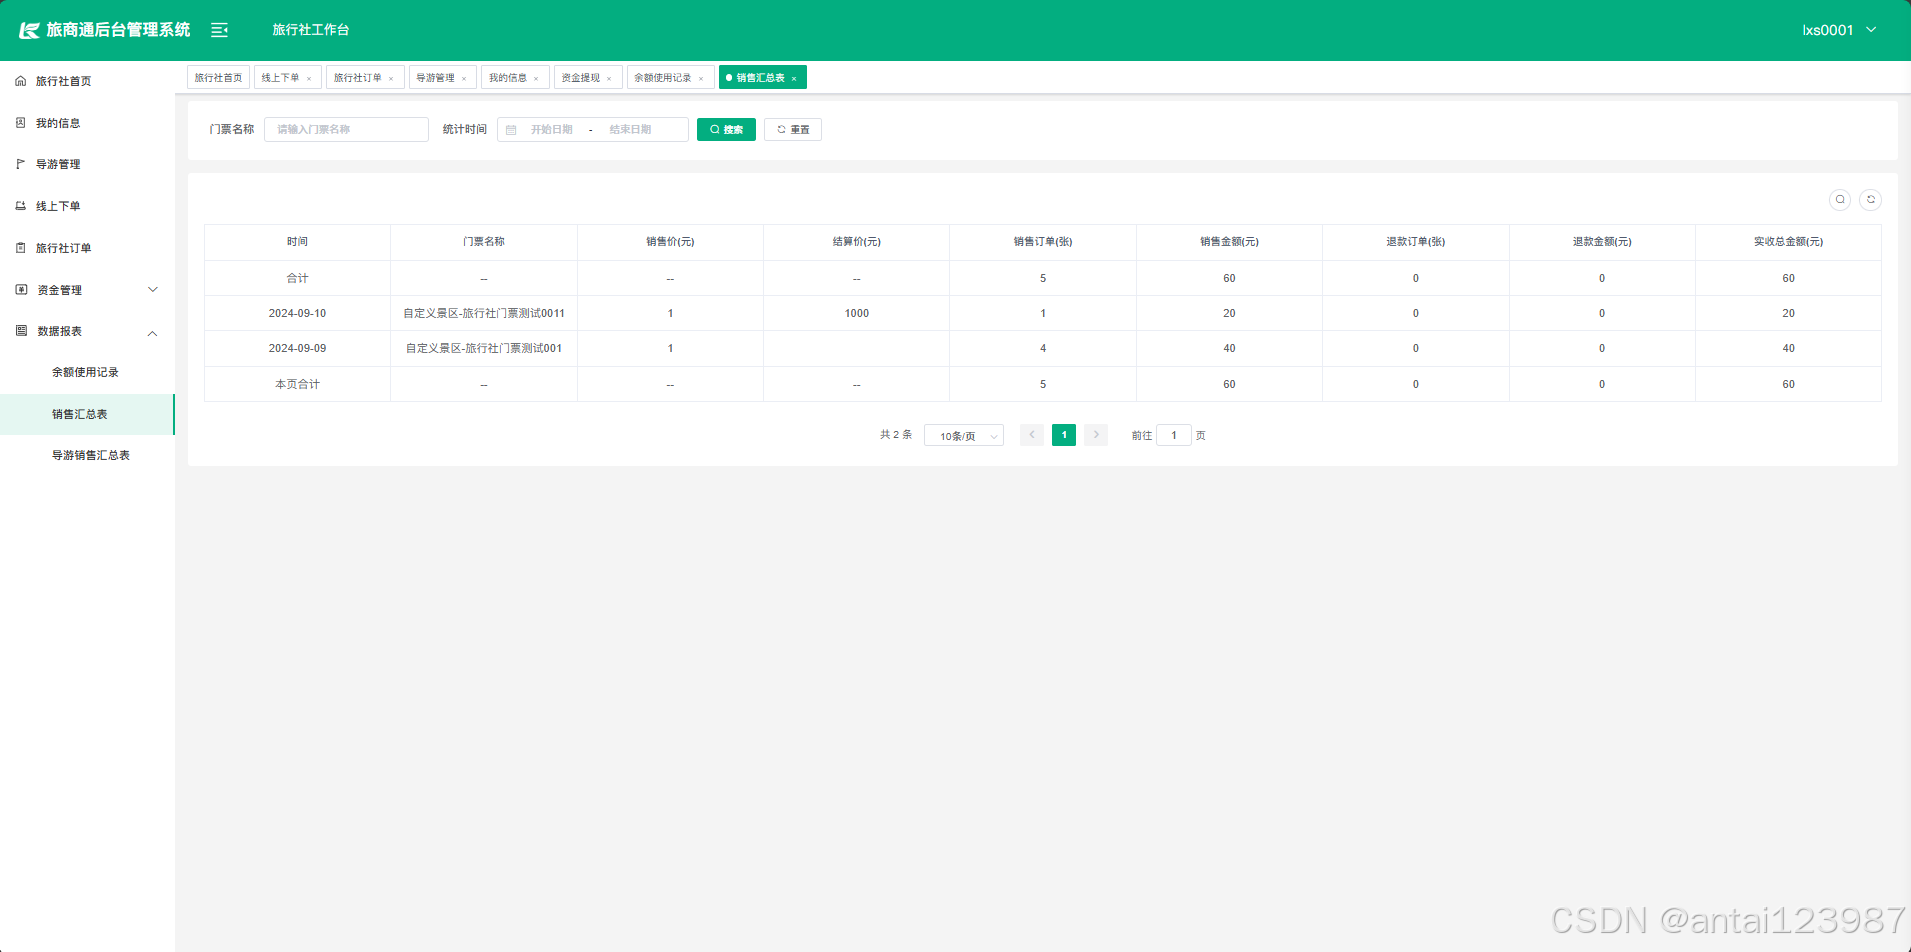The width and height of the screenshot is (1911, 952).
Task: Close the 我的信息 tab
Action: 536,78
